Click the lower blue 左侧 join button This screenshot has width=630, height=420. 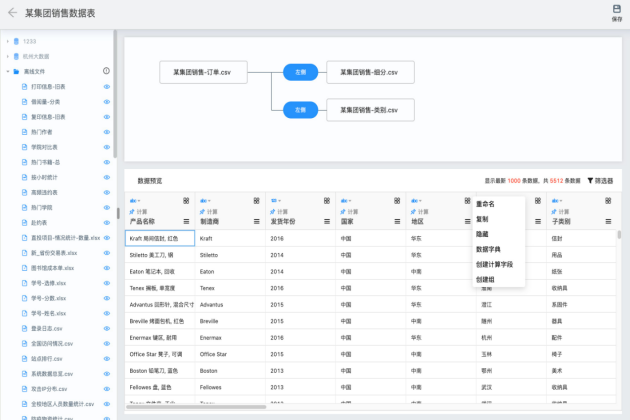pos(301,110)
